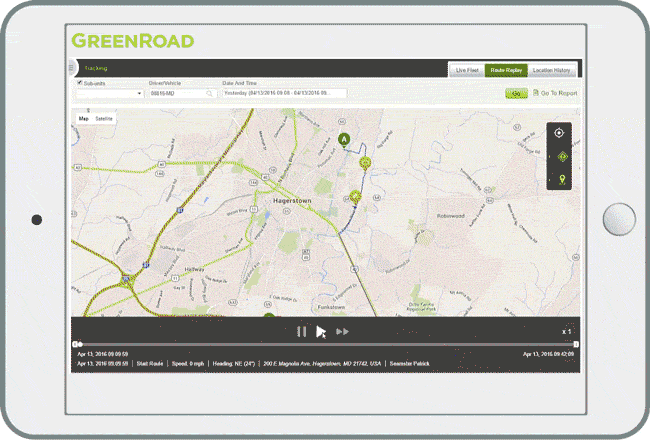This screenshot has height=440, width=650.
Task: Select the Map view button
Action: point(84,118)
